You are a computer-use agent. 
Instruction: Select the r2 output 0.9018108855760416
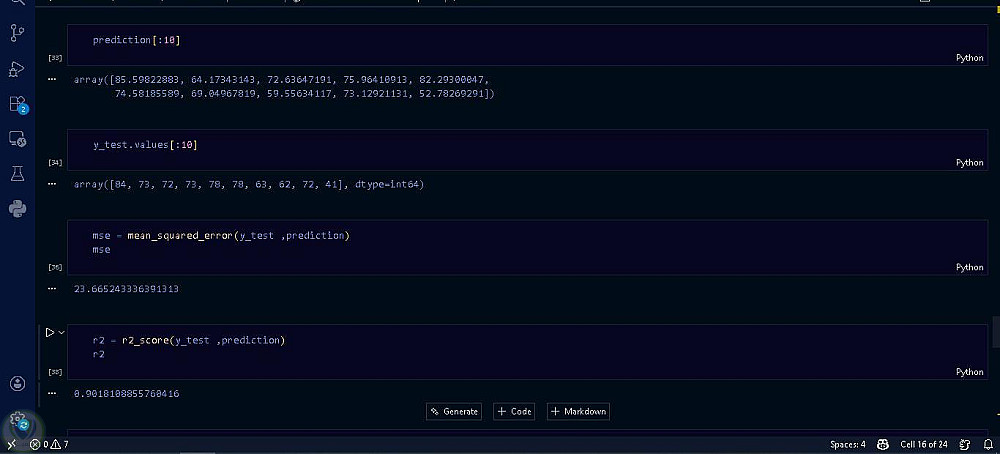[x=126, y=393]
